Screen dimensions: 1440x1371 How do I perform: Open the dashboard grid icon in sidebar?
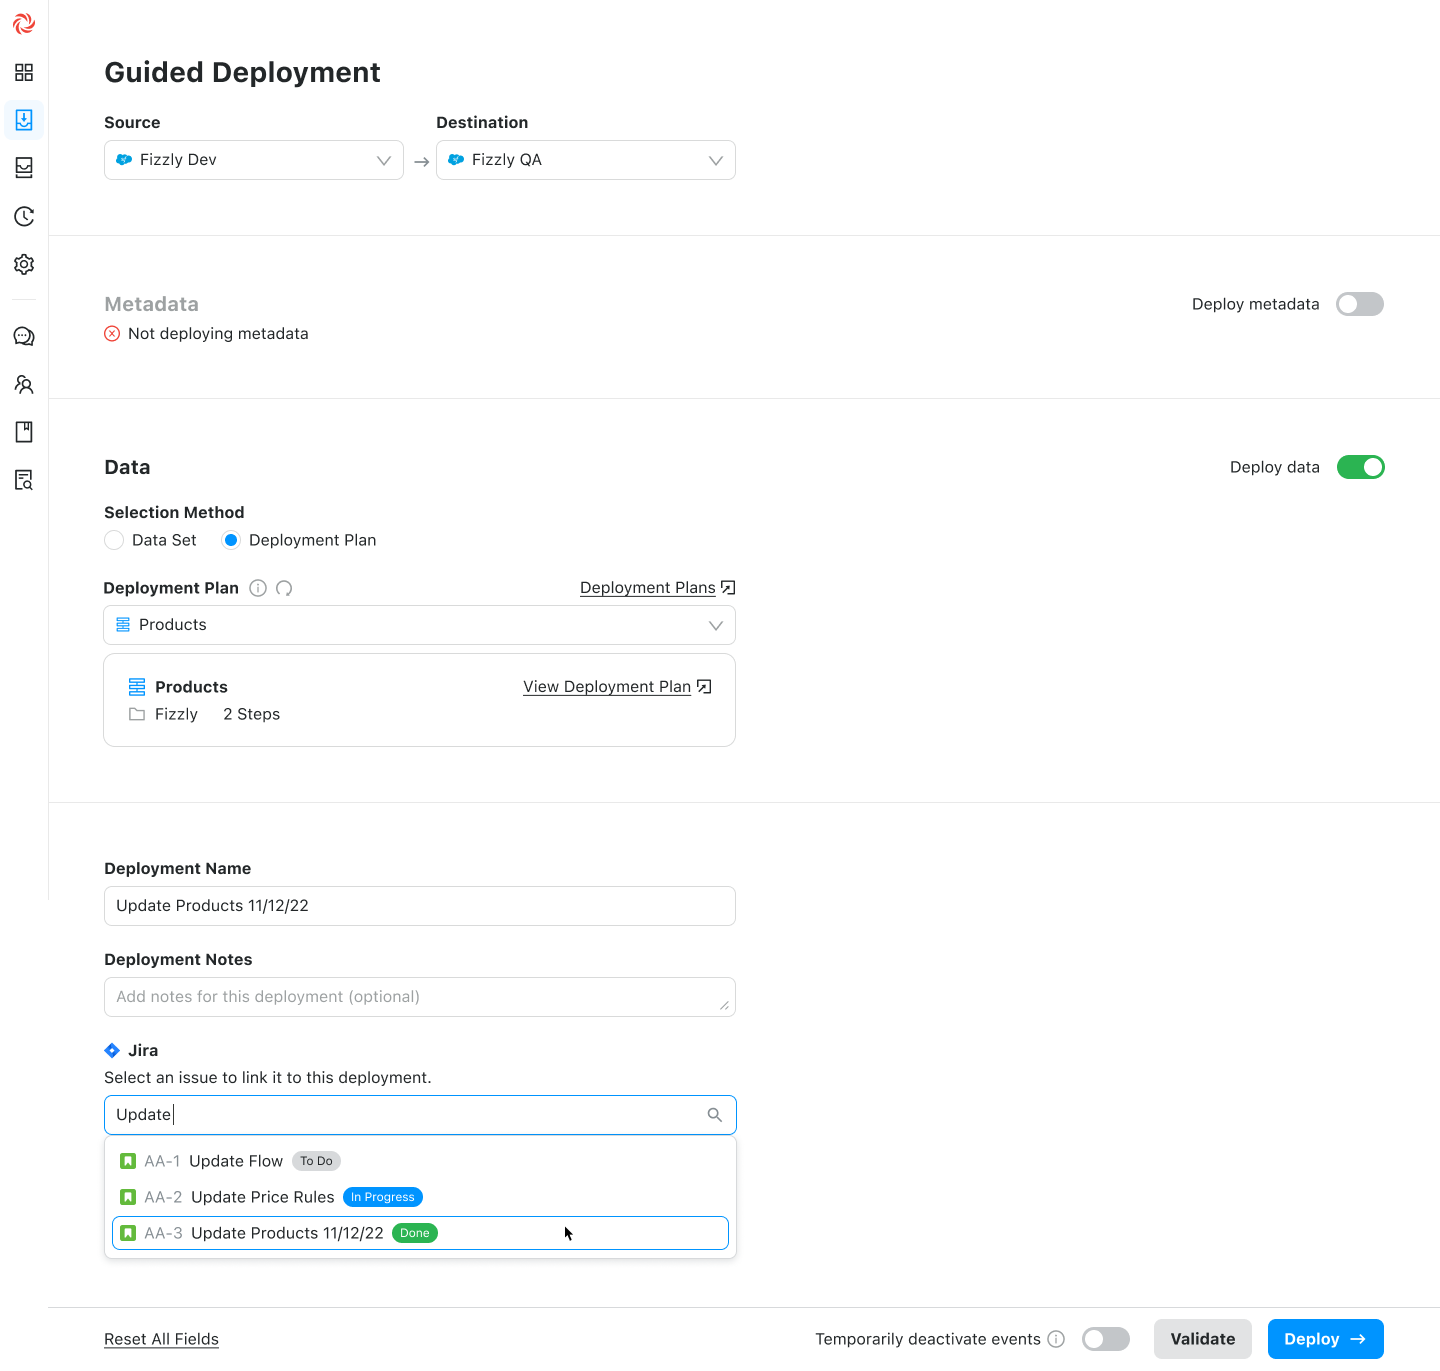pyautogui.click(x=24, y=72)
